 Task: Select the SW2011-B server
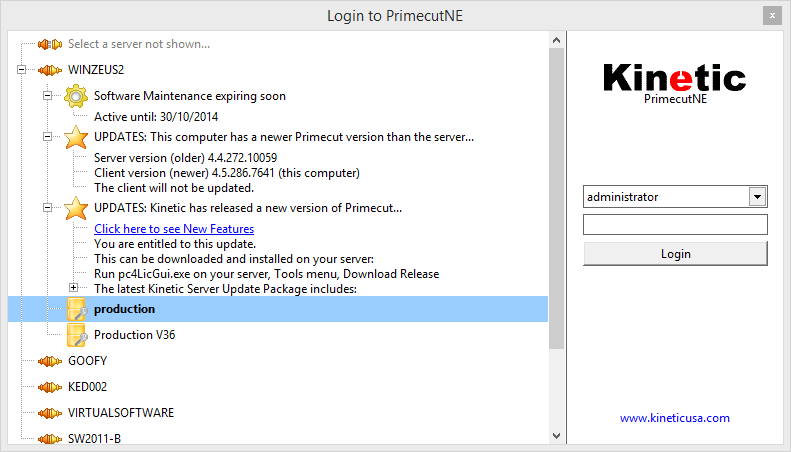[x=94, y=439]
